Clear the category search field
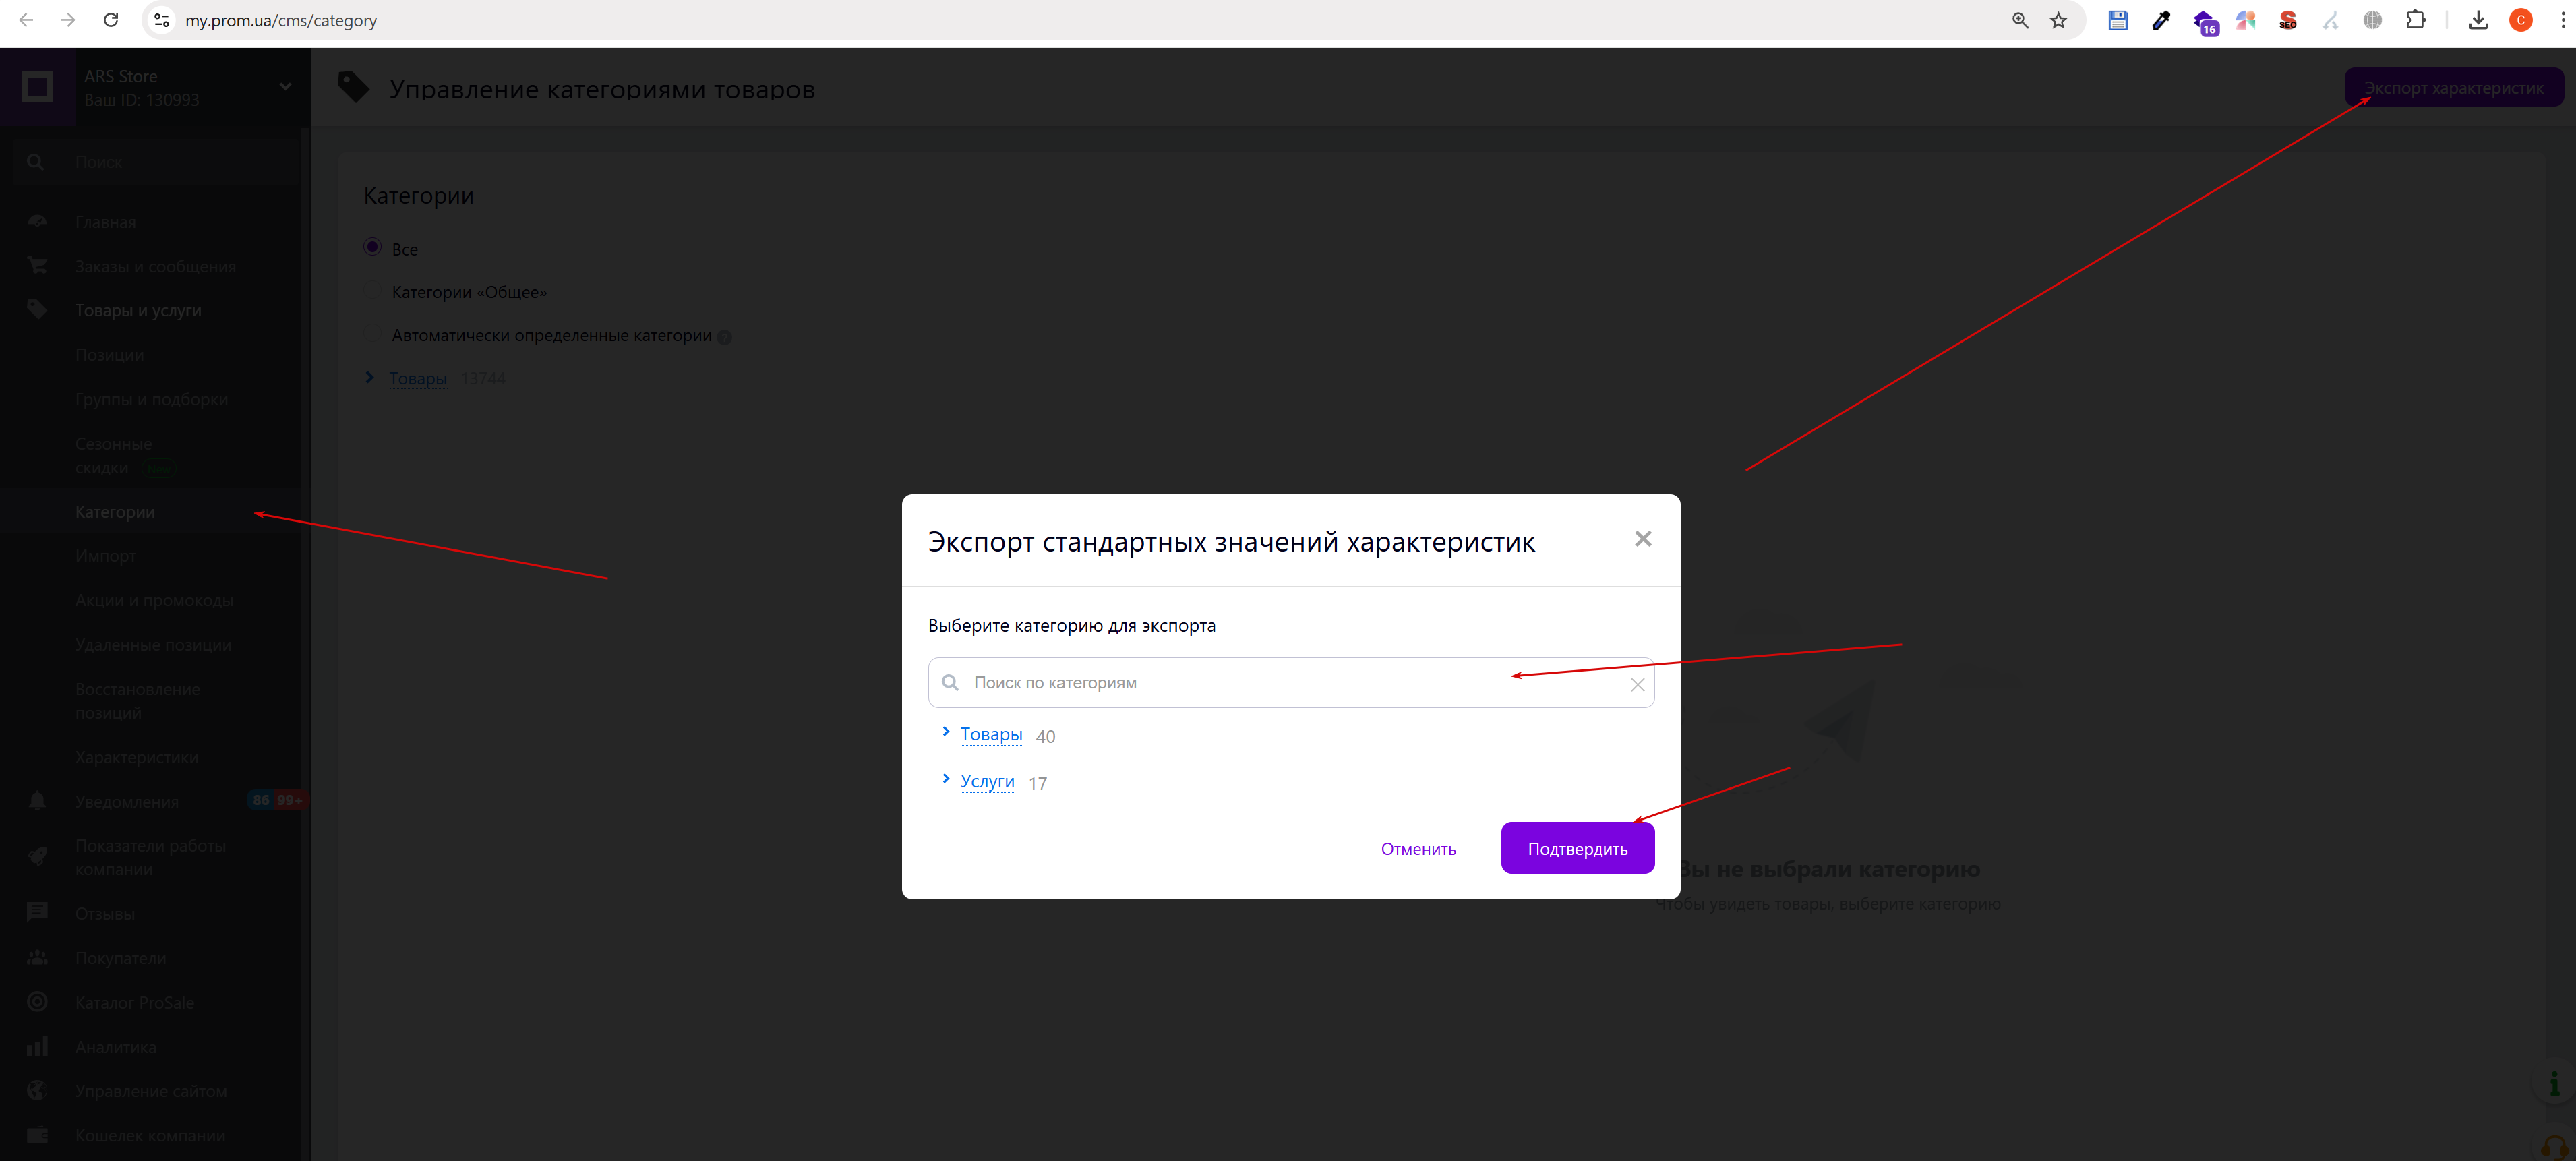The width and height of the screenshot is (2576, 1161). pos(1637,685)
